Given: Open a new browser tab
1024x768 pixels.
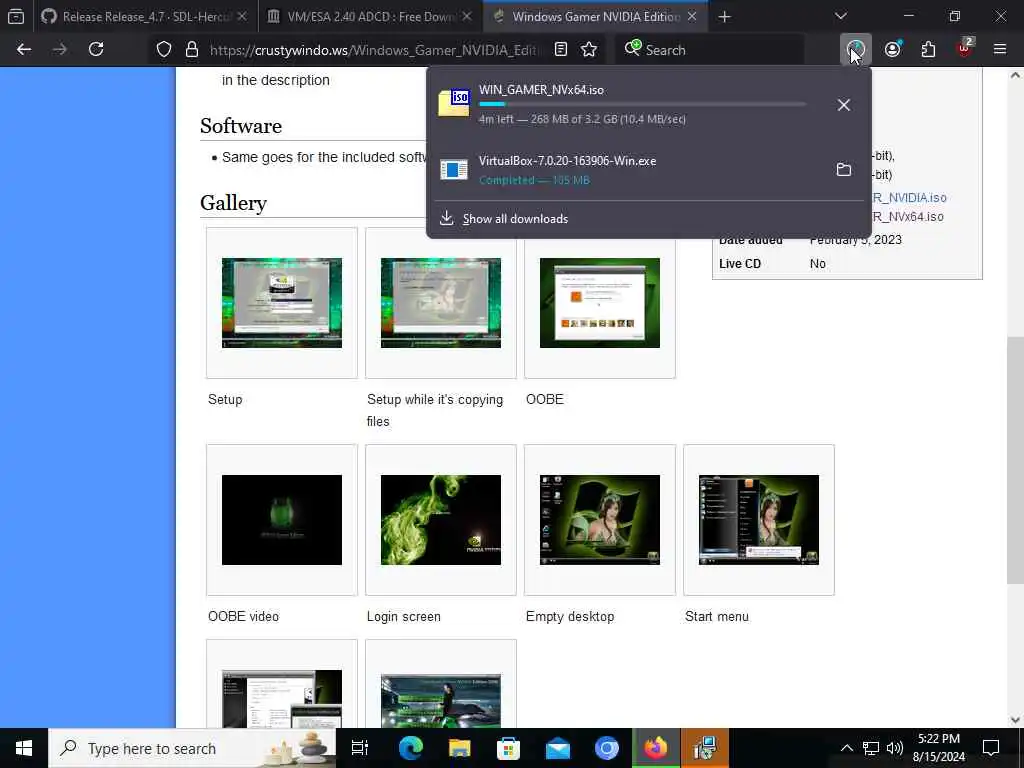Looking at the screenshot, I should [x=724, y=17].
